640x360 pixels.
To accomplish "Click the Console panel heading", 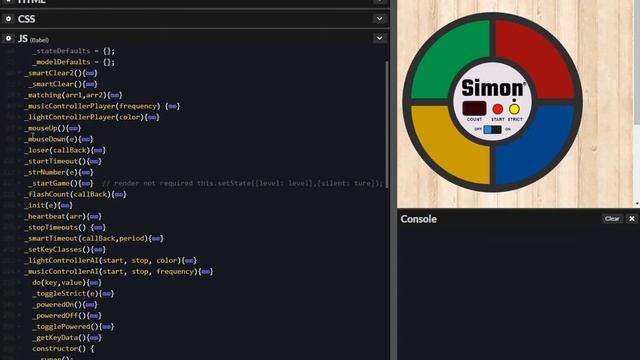I will coord(418,219).
